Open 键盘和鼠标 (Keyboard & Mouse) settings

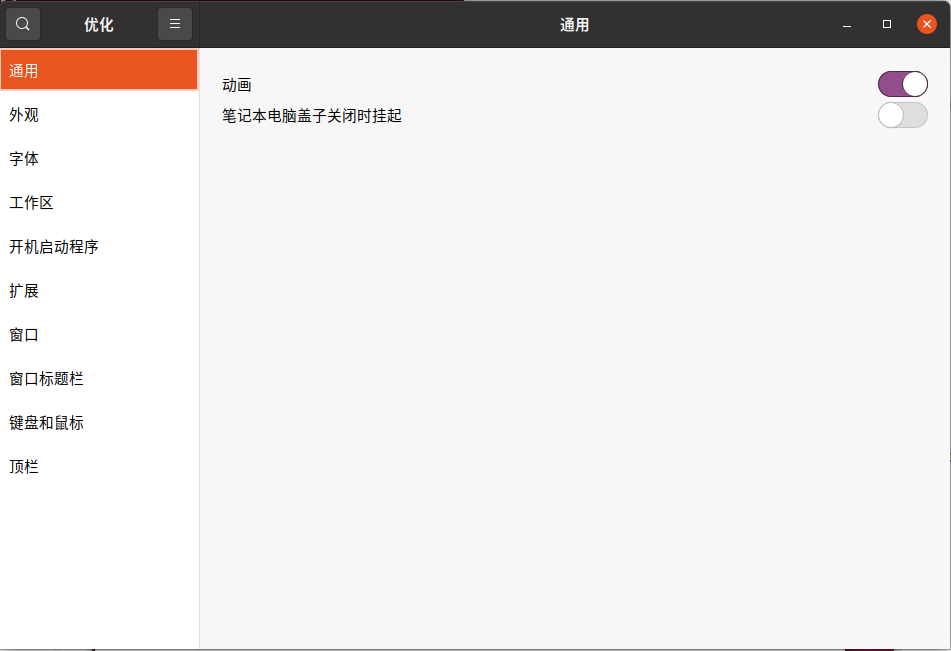tap(46, 422)
